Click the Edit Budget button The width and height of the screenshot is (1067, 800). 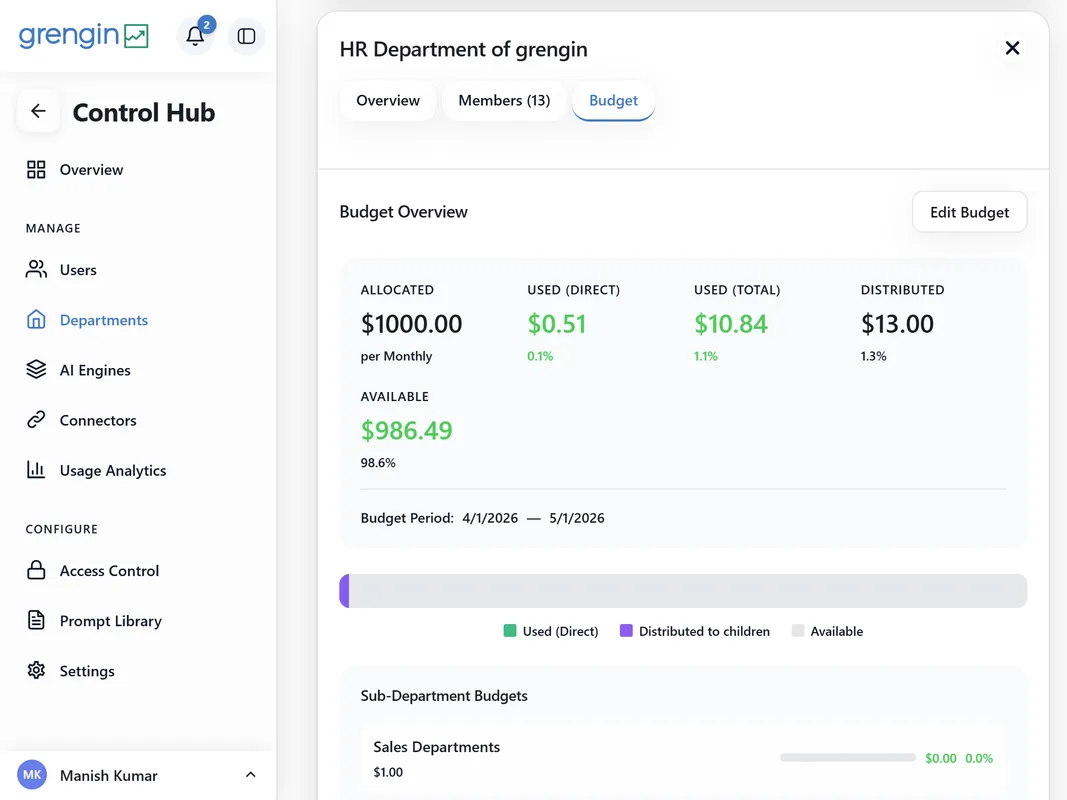(969, 212)
